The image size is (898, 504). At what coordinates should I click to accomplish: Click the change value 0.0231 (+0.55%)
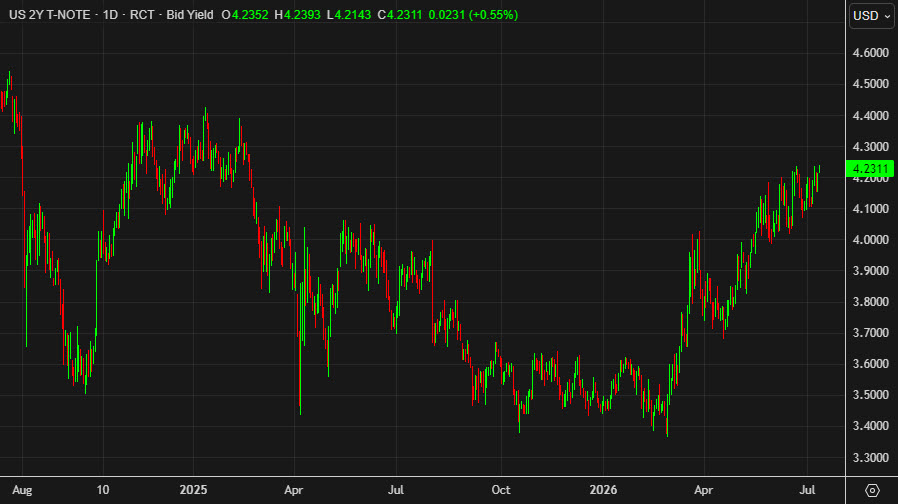point(473,15)
